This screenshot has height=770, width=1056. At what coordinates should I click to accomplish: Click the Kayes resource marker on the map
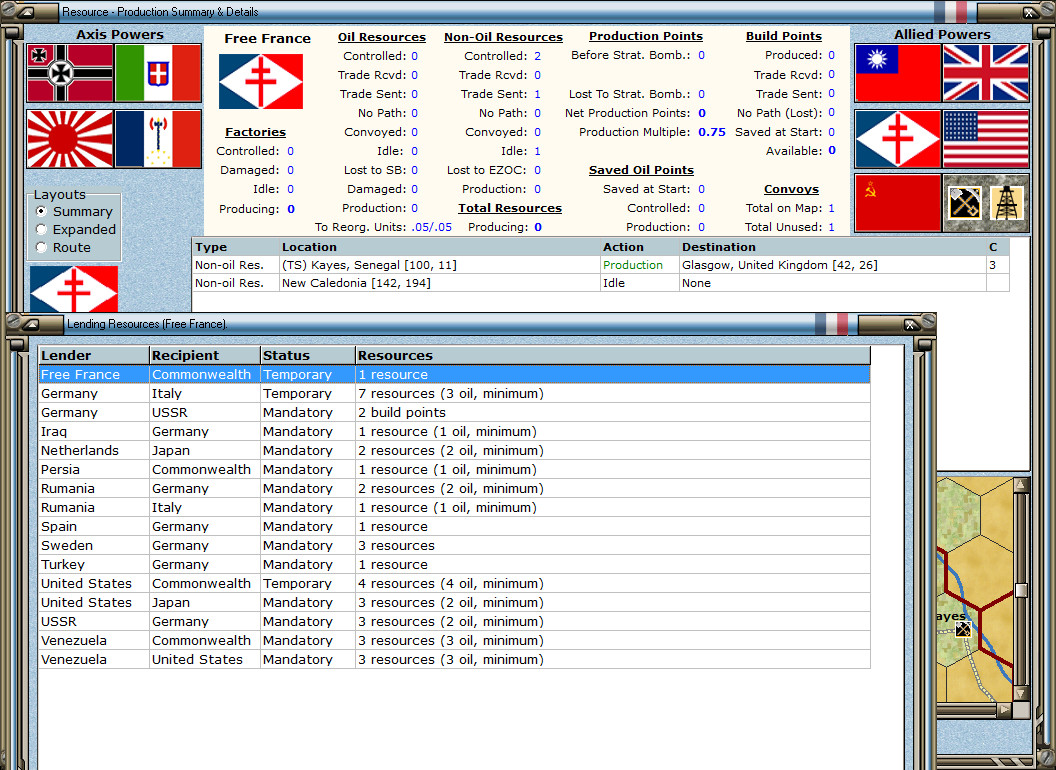(963, 629)
